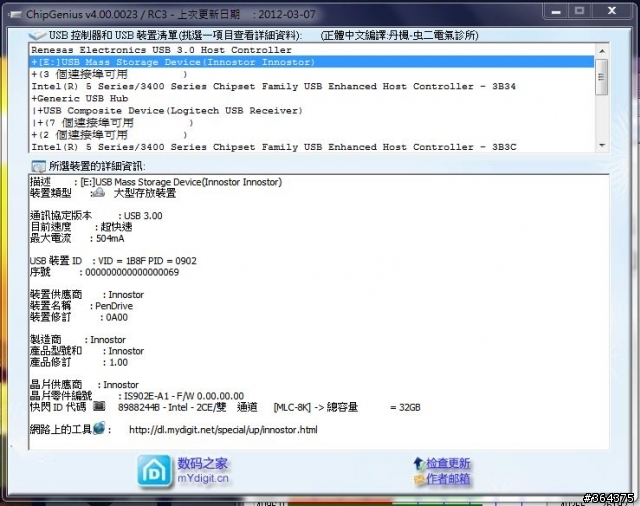Click the device list scroll up arrow
Viewport: 640px width, 506px height.
click(x=602, y=51)
